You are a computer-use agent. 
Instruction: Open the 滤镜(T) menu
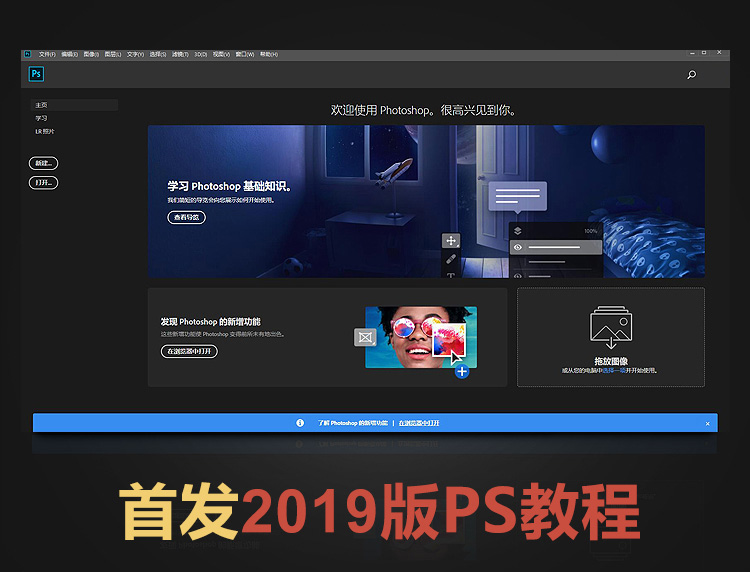(180, 55)
